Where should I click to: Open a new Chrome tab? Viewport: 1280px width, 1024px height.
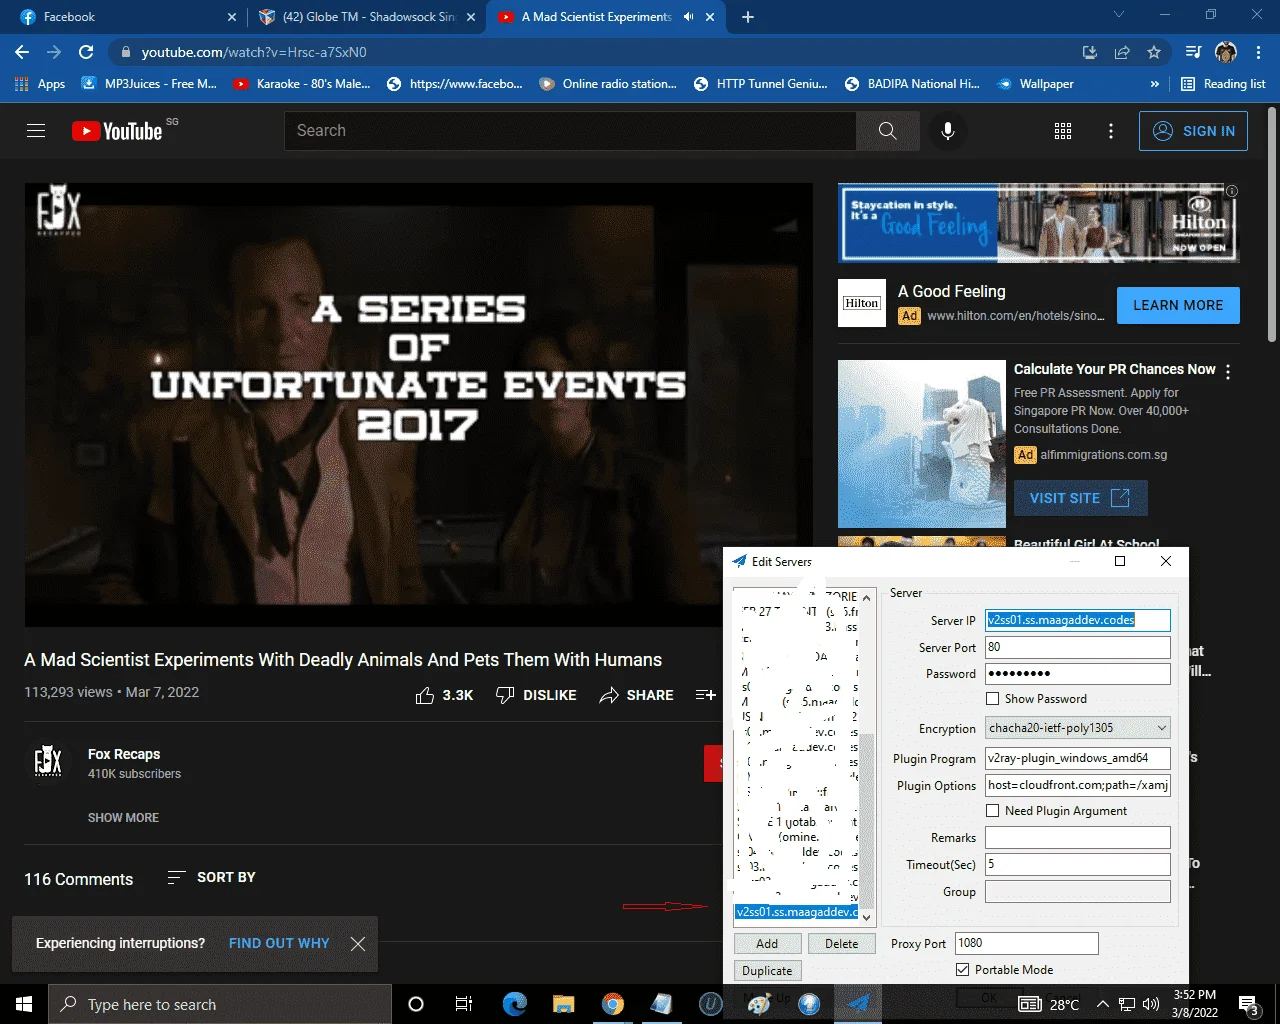748,17
